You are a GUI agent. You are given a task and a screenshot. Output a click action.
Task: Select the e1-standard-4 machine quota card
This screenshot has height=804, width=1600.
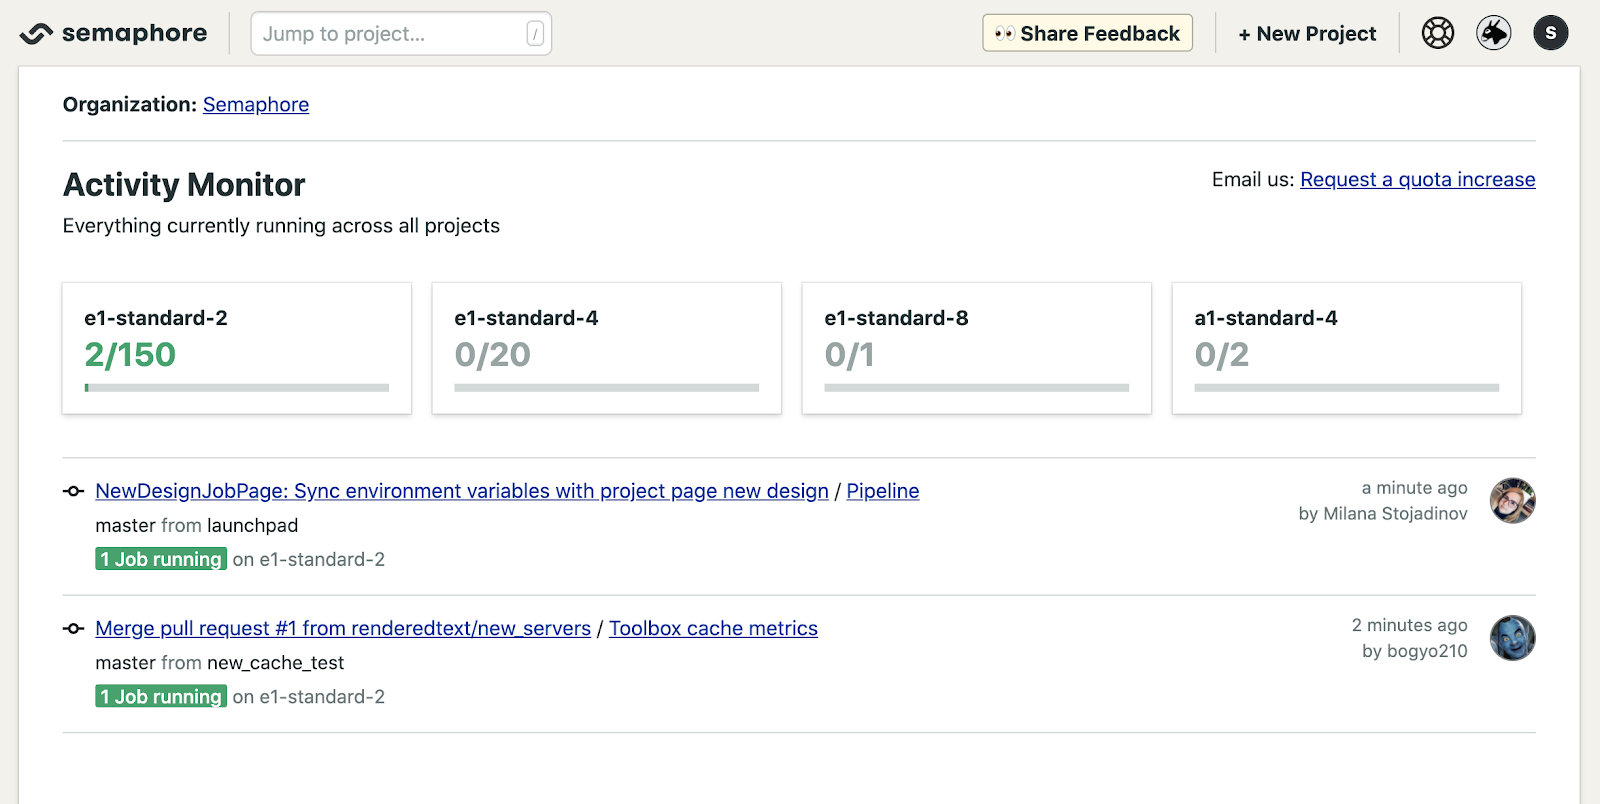click(606, 347)
